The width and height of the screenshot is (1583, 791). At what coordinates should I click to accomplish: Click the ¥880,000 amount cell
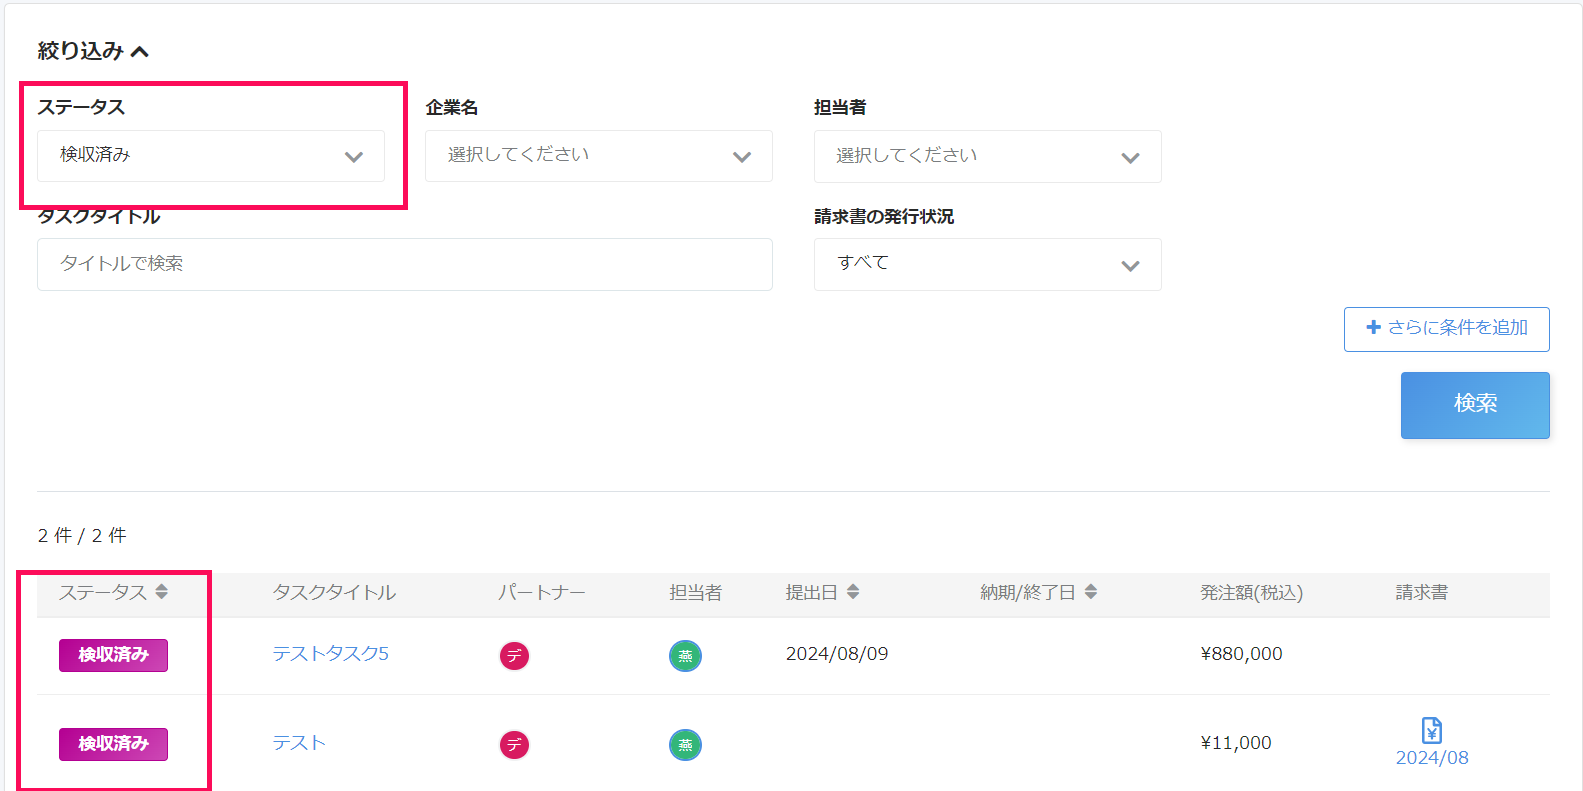coord(1241,654)
